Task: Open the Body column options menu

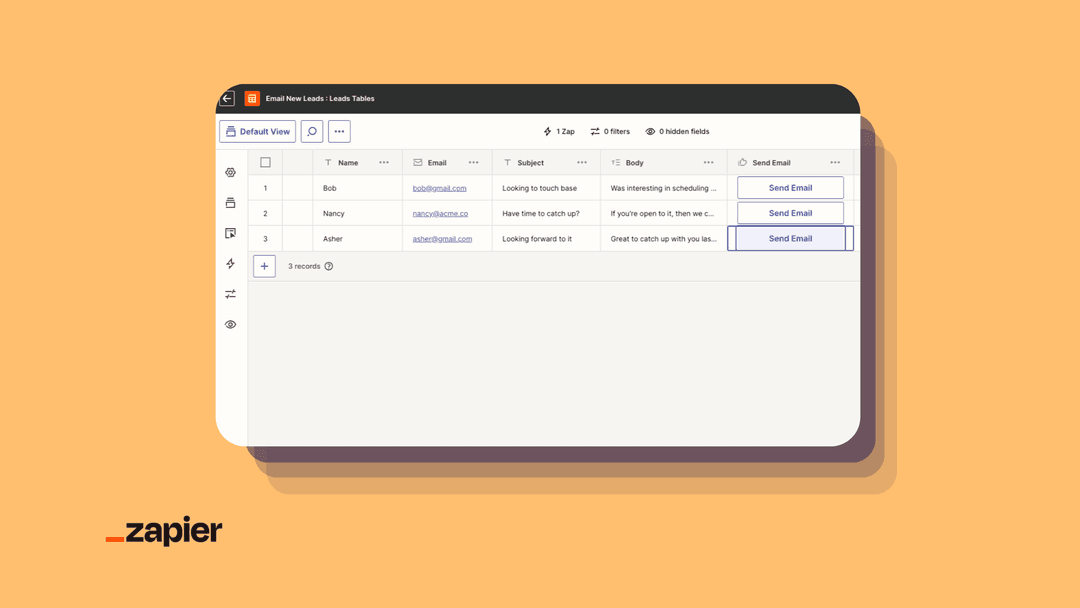Action: 709,162
